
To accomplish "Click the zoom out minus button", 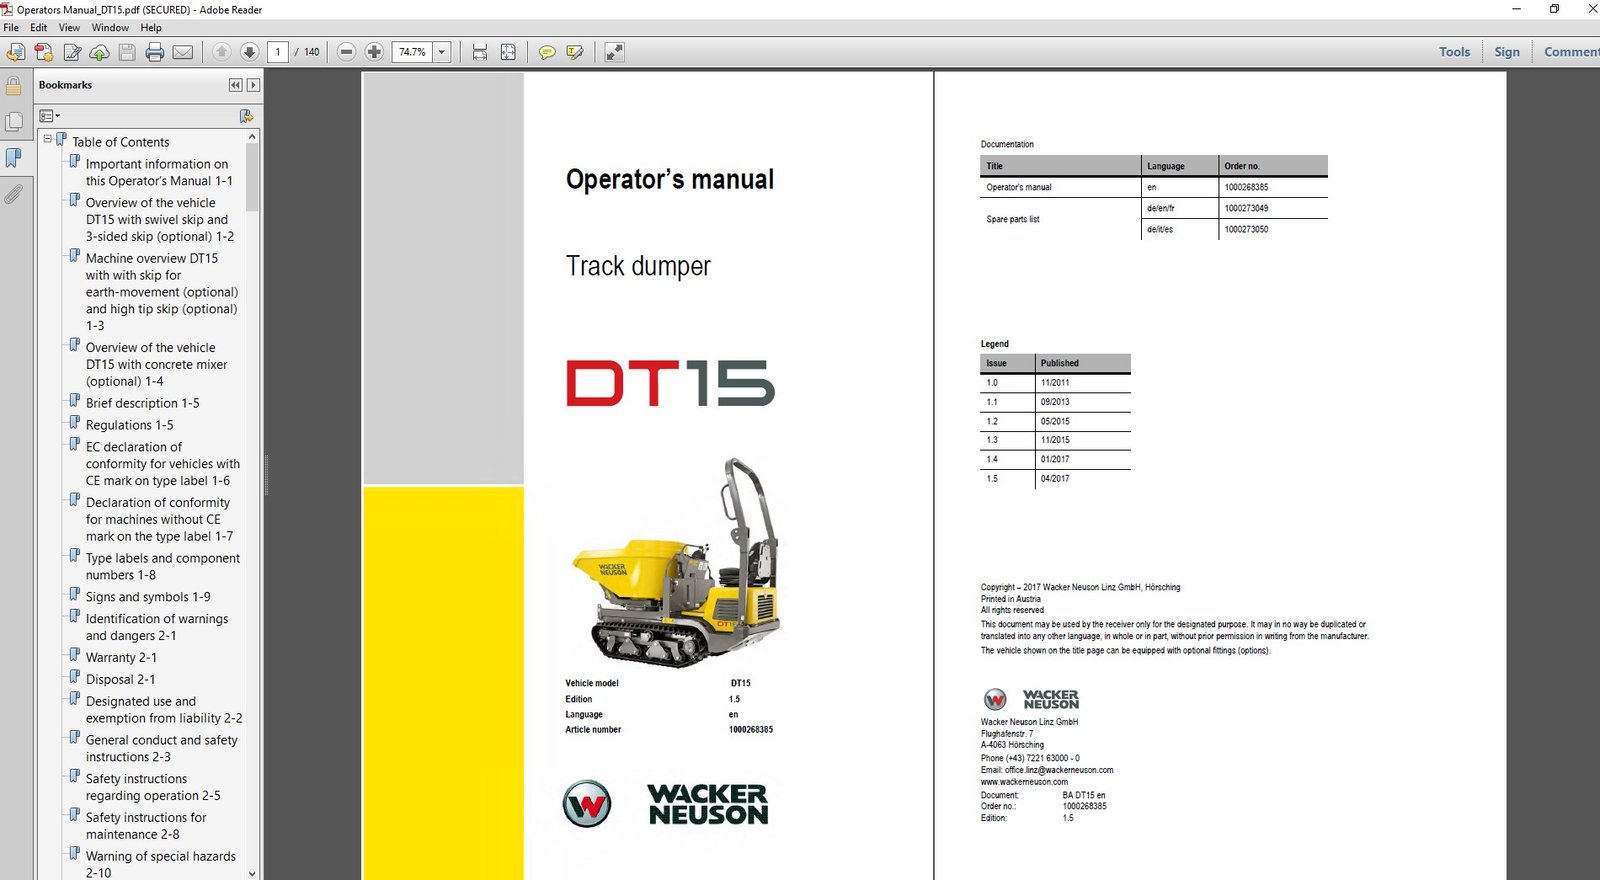I will click(x=346, y=52).
